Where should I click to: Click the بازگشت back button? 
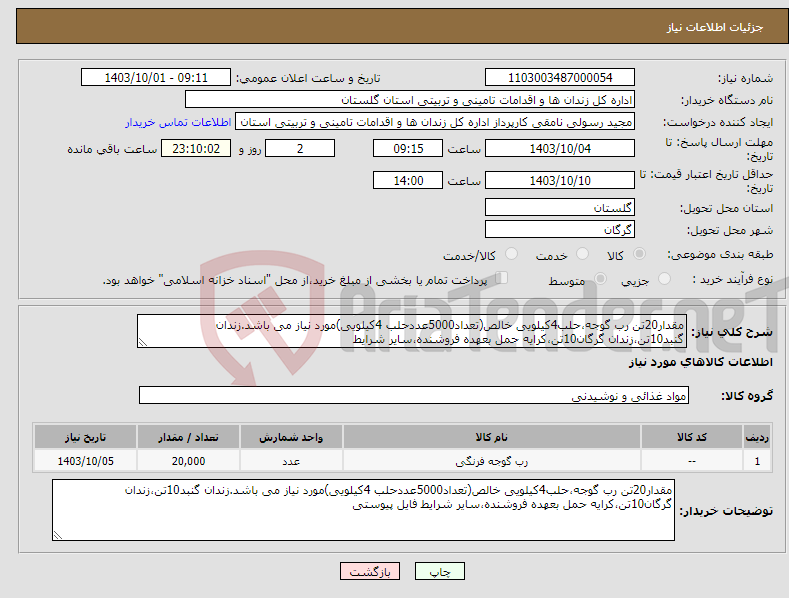point(370,571)
